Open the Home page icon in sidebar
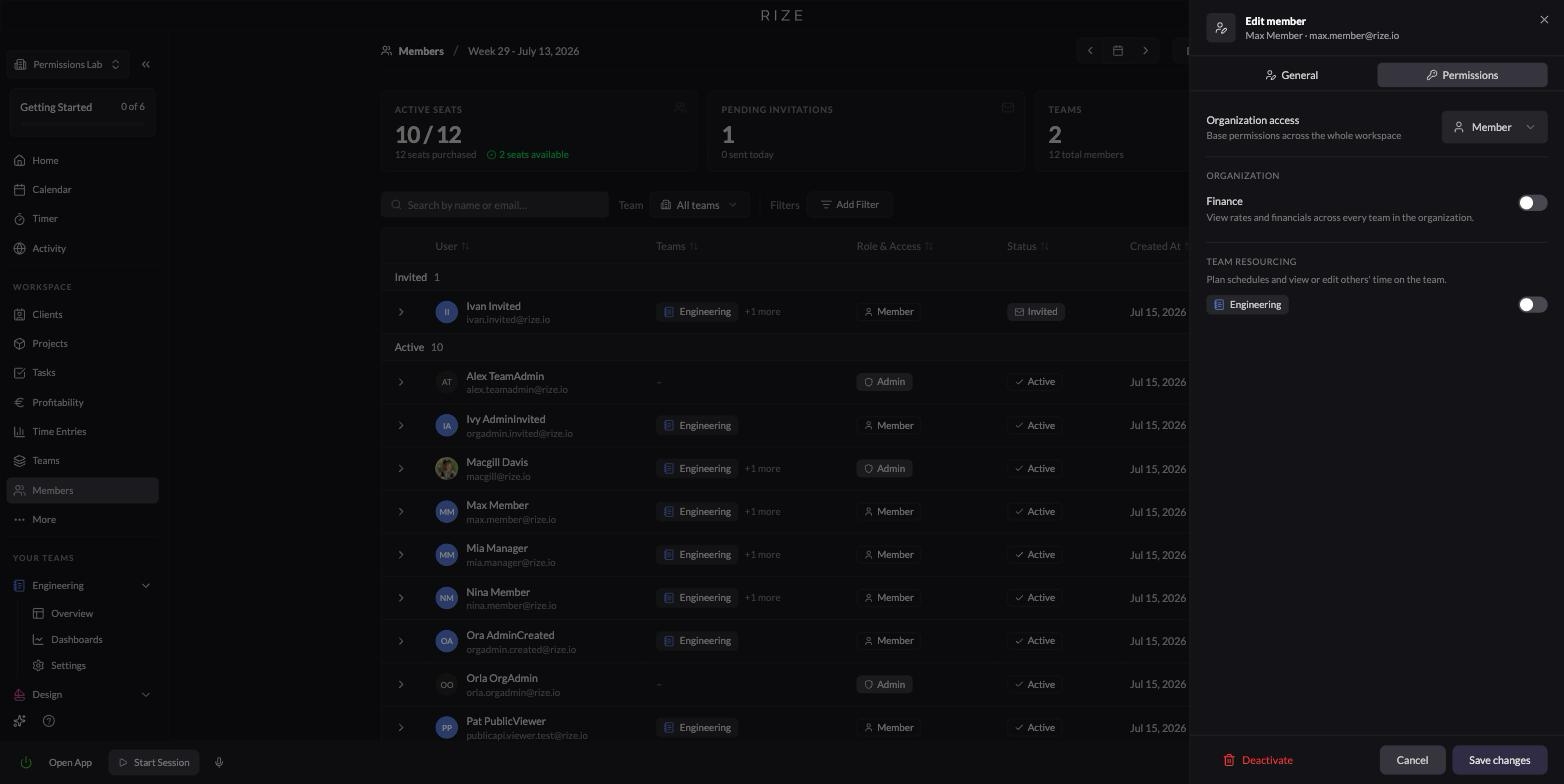The image size is (1564, 784). pyautogui.click(x=20, y=160)
